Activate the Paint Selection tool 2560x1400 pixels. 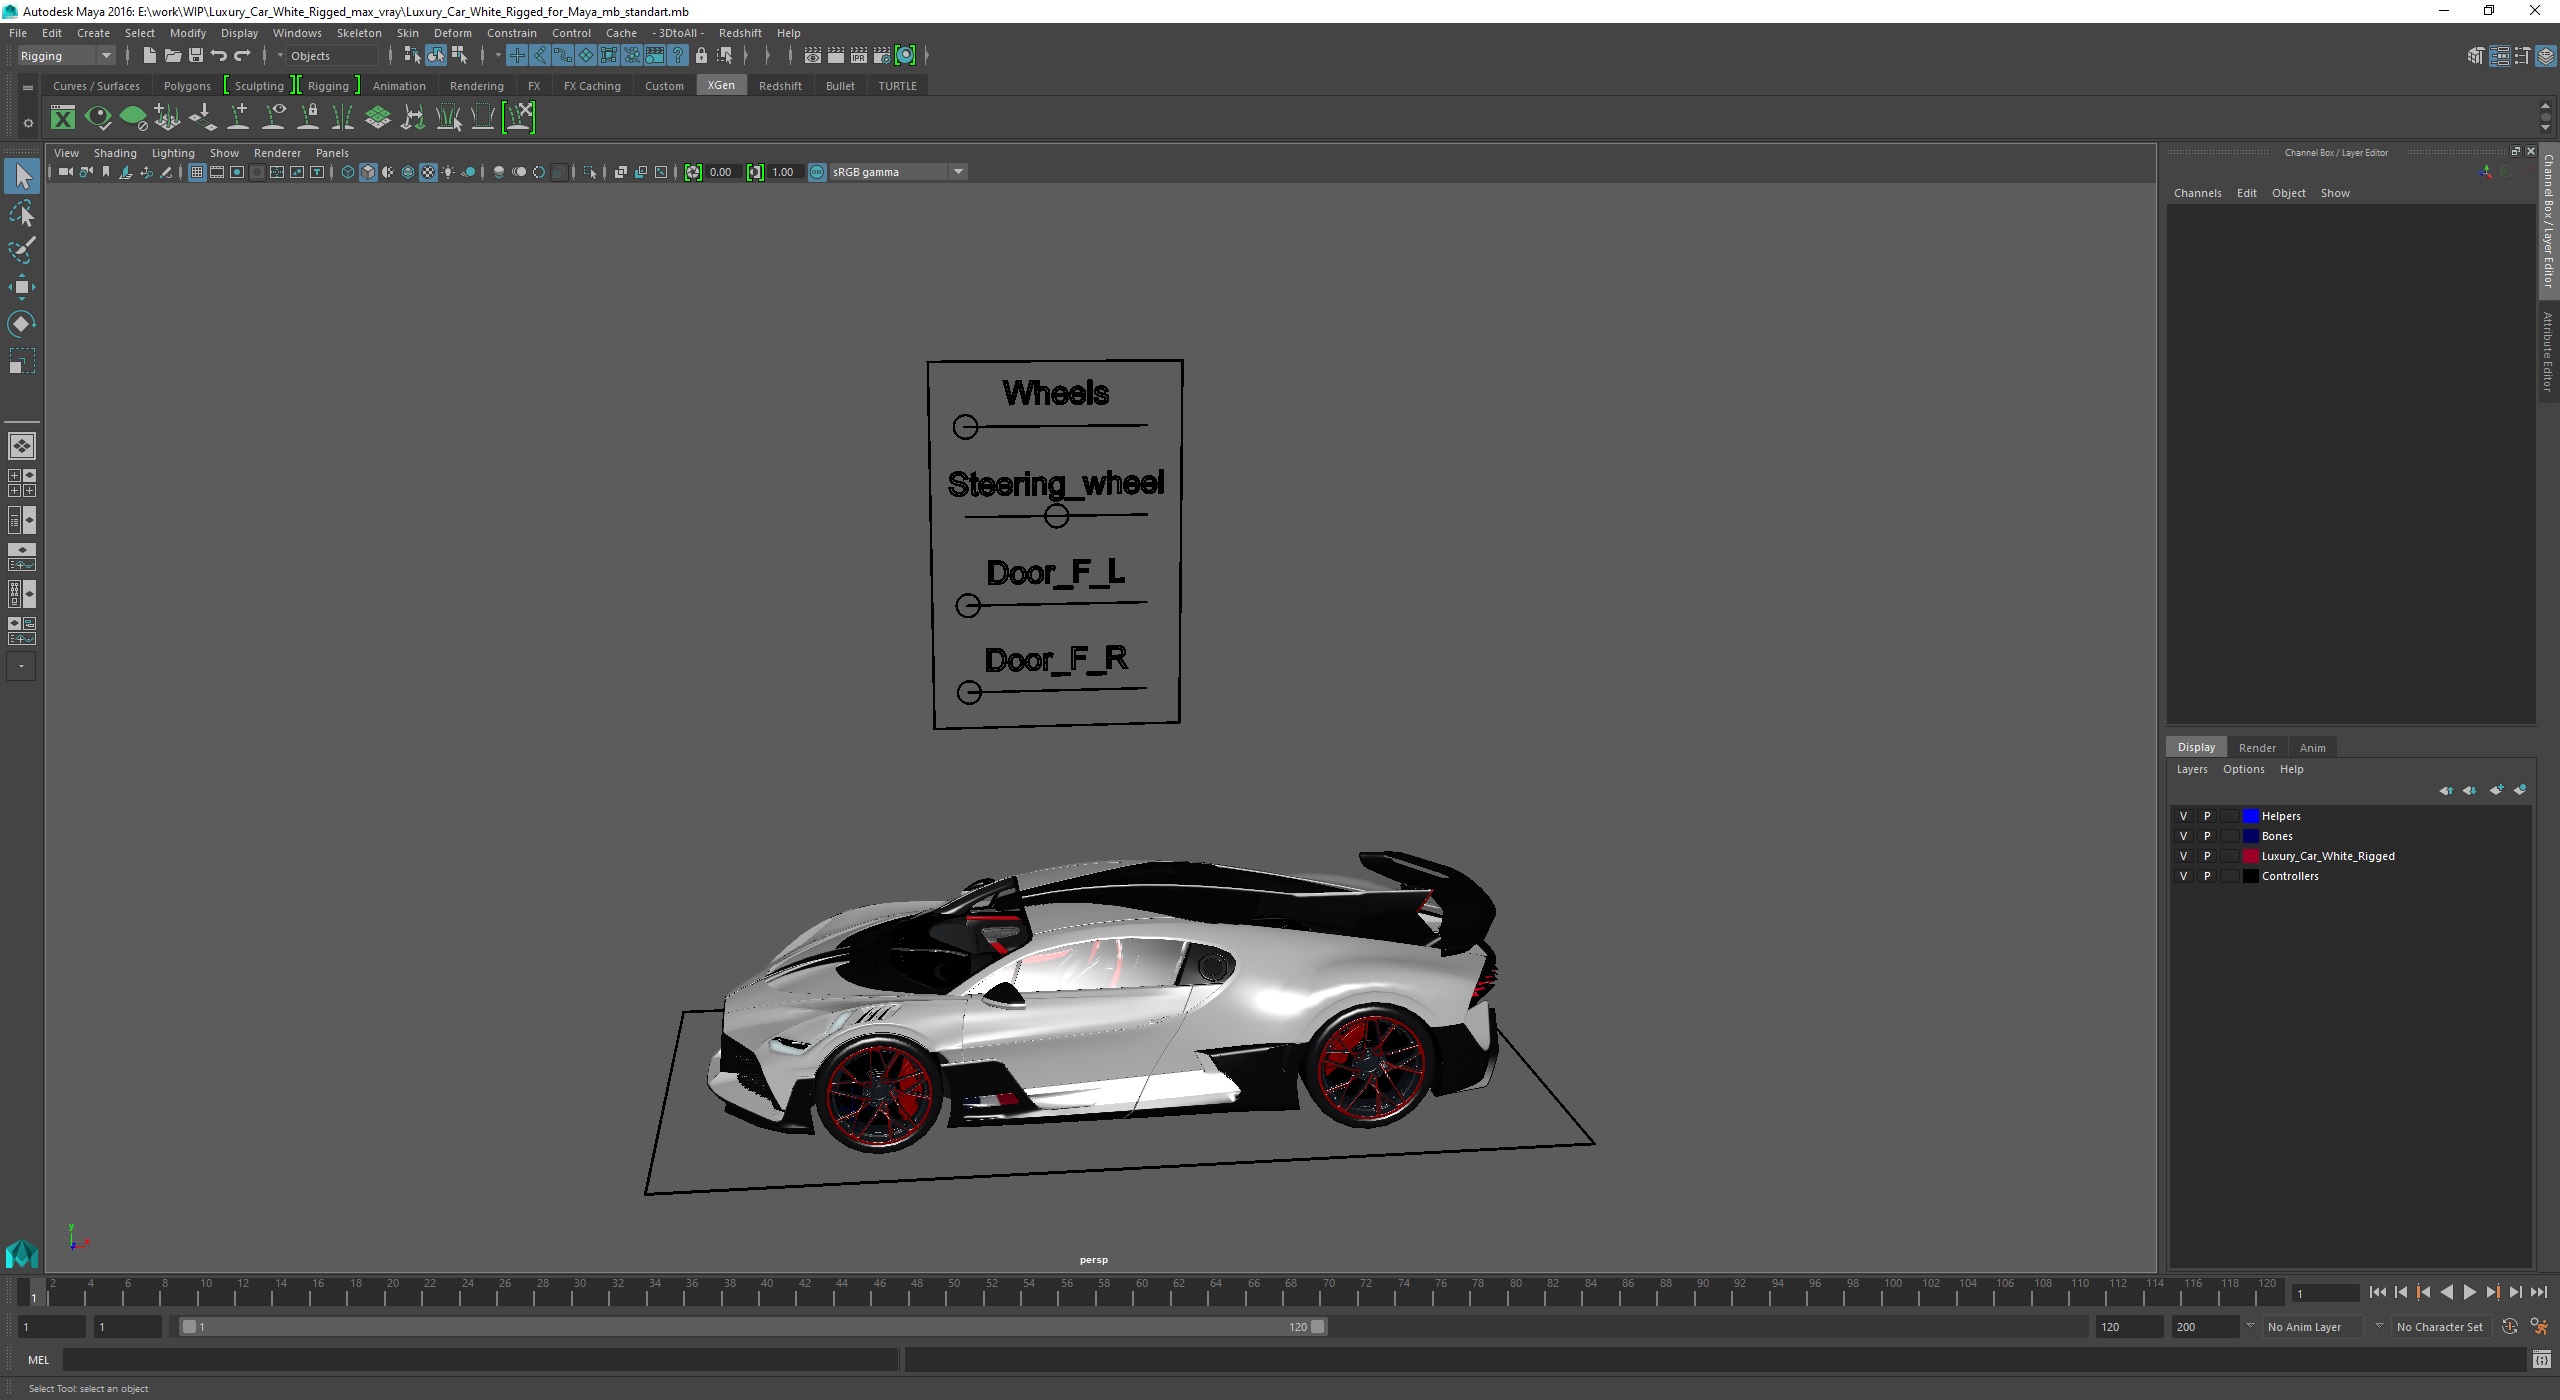pos(22,250)
